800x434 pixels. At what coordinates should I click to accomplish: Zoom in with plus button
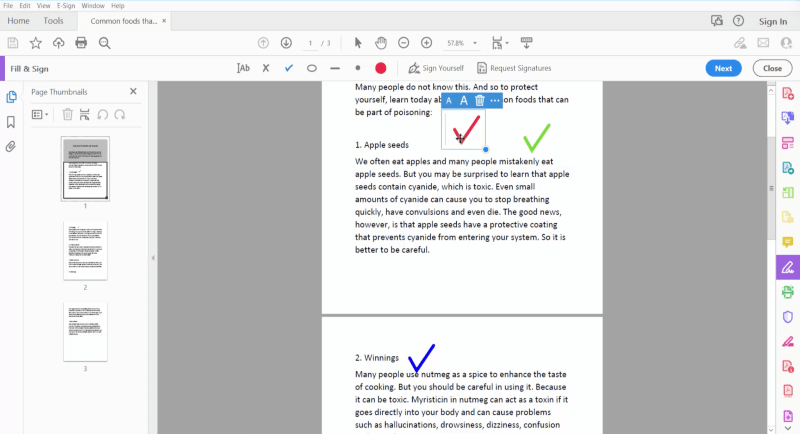coord(427,43)
